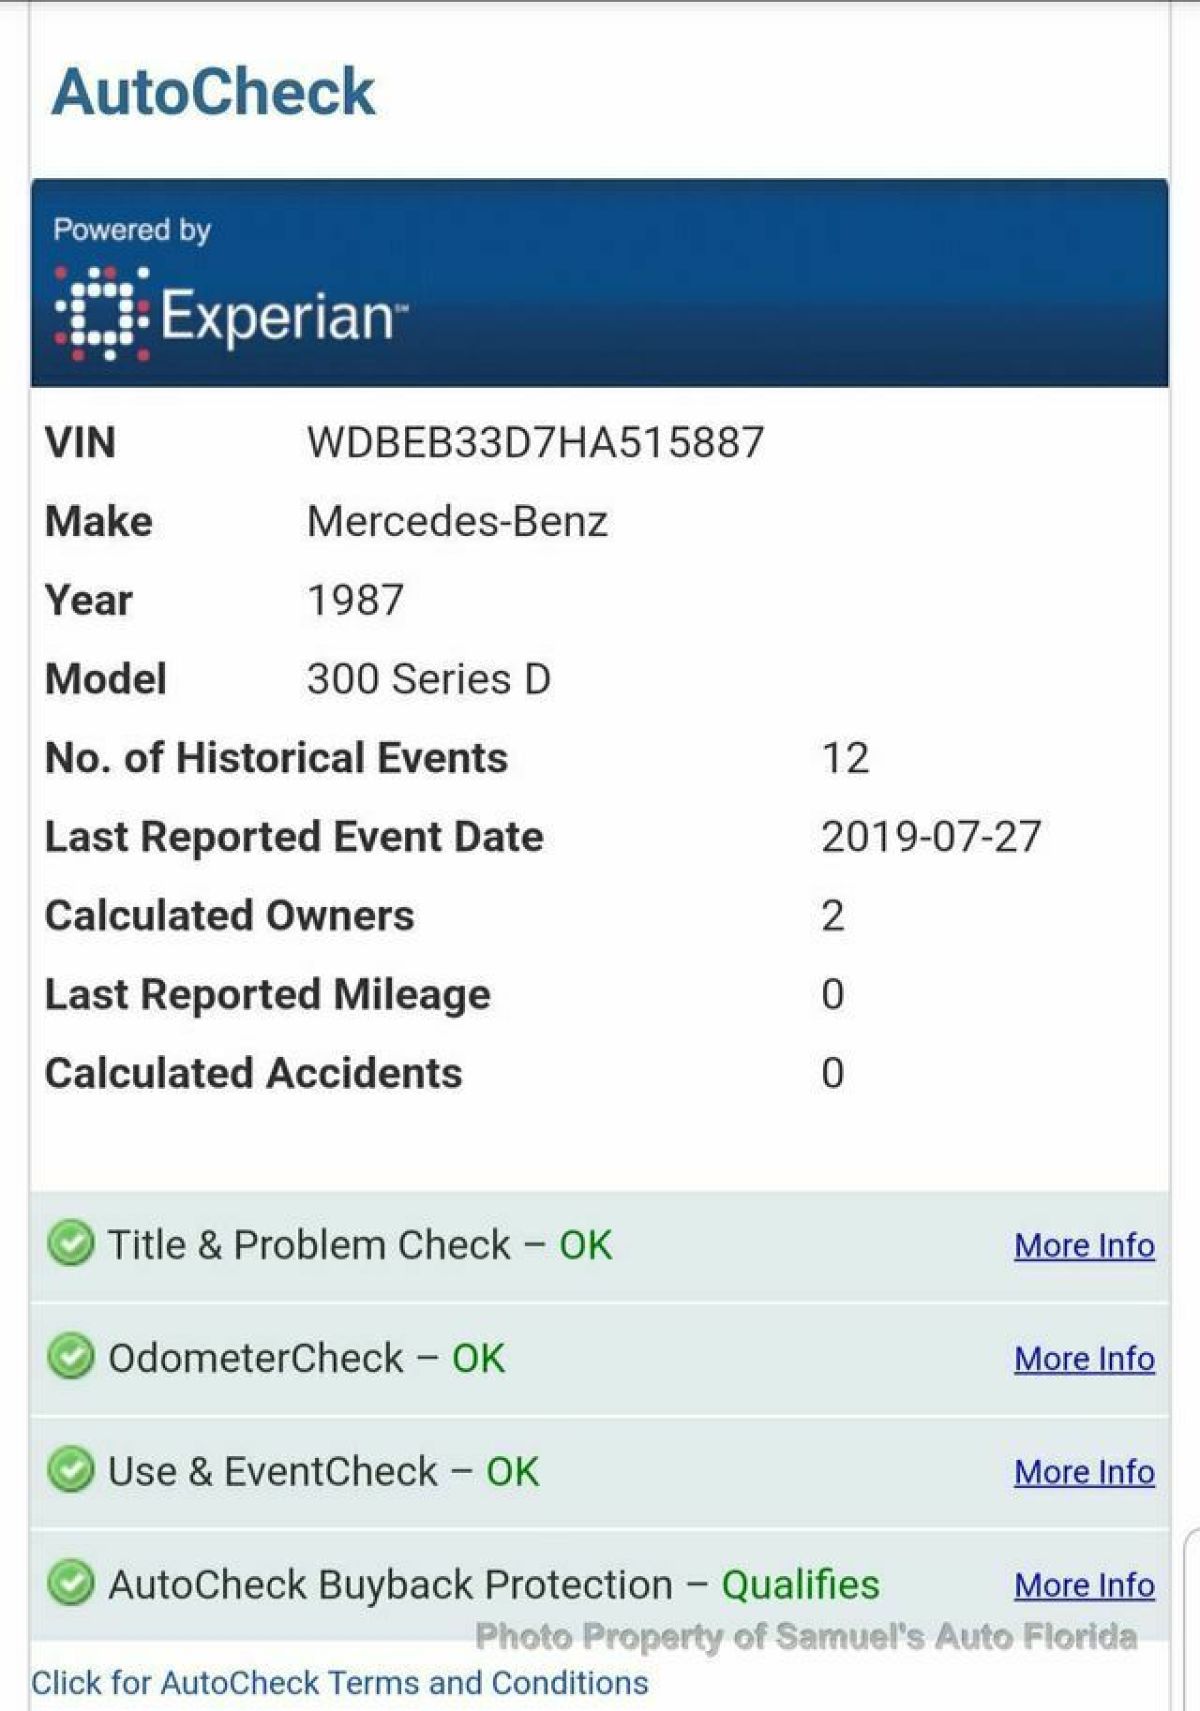Click the No. of Historical Events value 12
Screen dimensions: 1200x1711
point(845,758)
